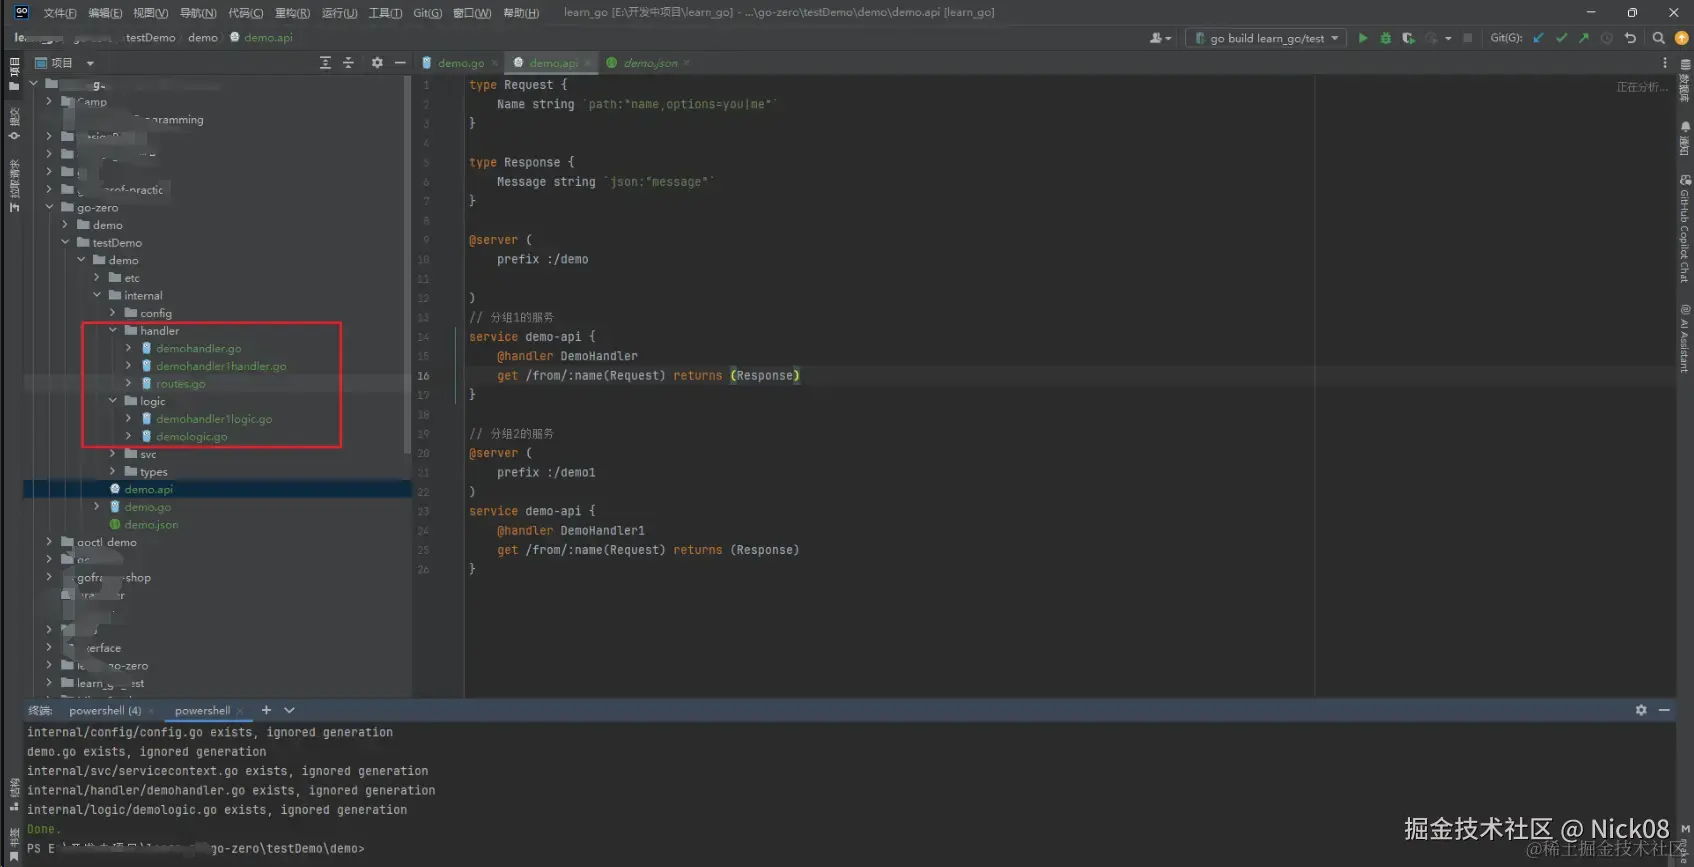The image size is (1694, 867).
Task: Start debugging with the bug icon
Action: (1385, 38)
